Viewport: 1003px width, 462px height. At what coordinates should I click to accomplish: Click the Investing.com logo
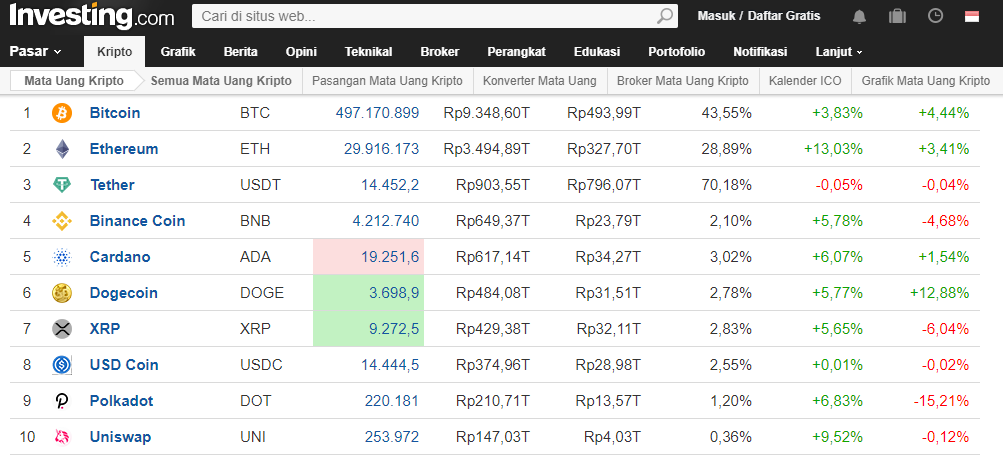[91, 16]
